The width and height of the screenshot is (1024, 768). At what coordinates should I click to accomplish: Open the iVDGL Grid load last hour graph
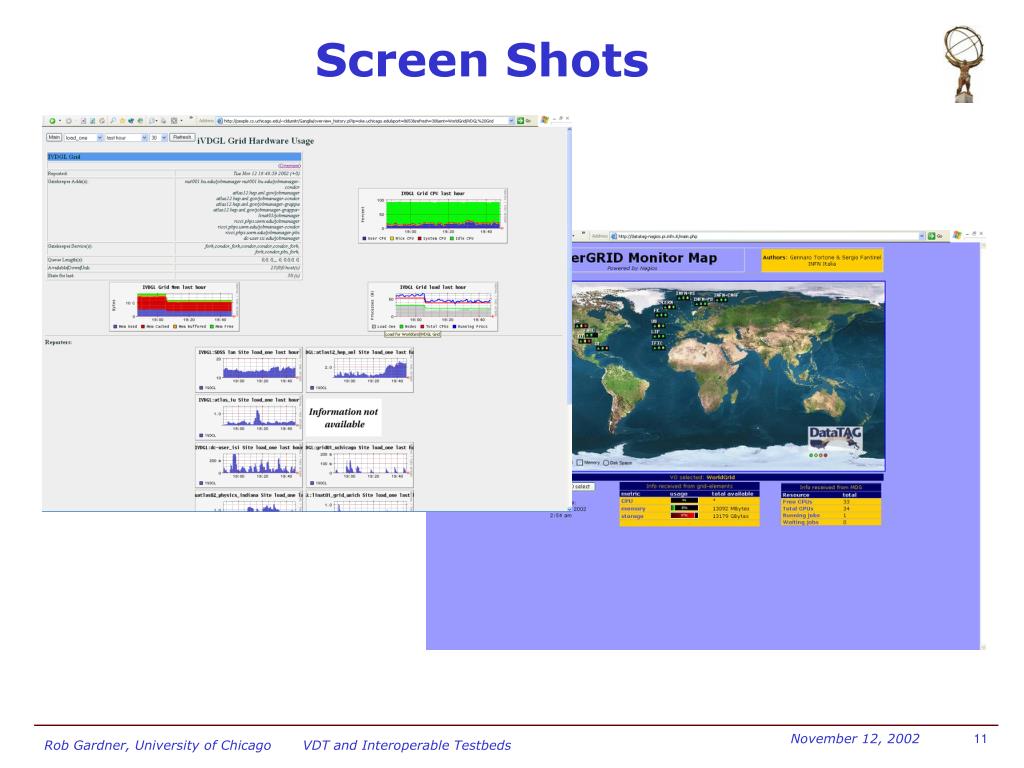[432, 307]
